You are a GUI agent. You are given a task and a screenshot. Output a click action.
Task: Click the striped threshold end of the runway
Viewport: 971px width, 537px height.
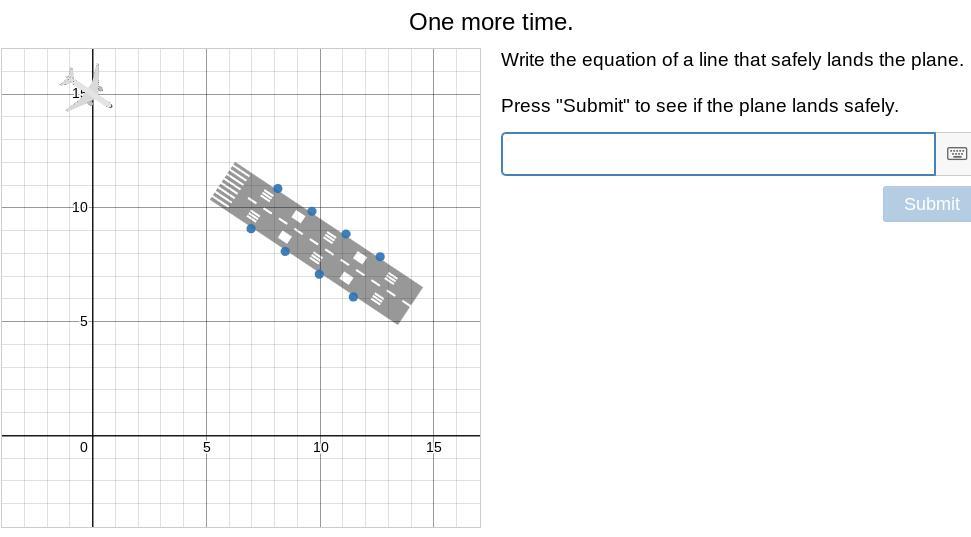click(232, 184)
